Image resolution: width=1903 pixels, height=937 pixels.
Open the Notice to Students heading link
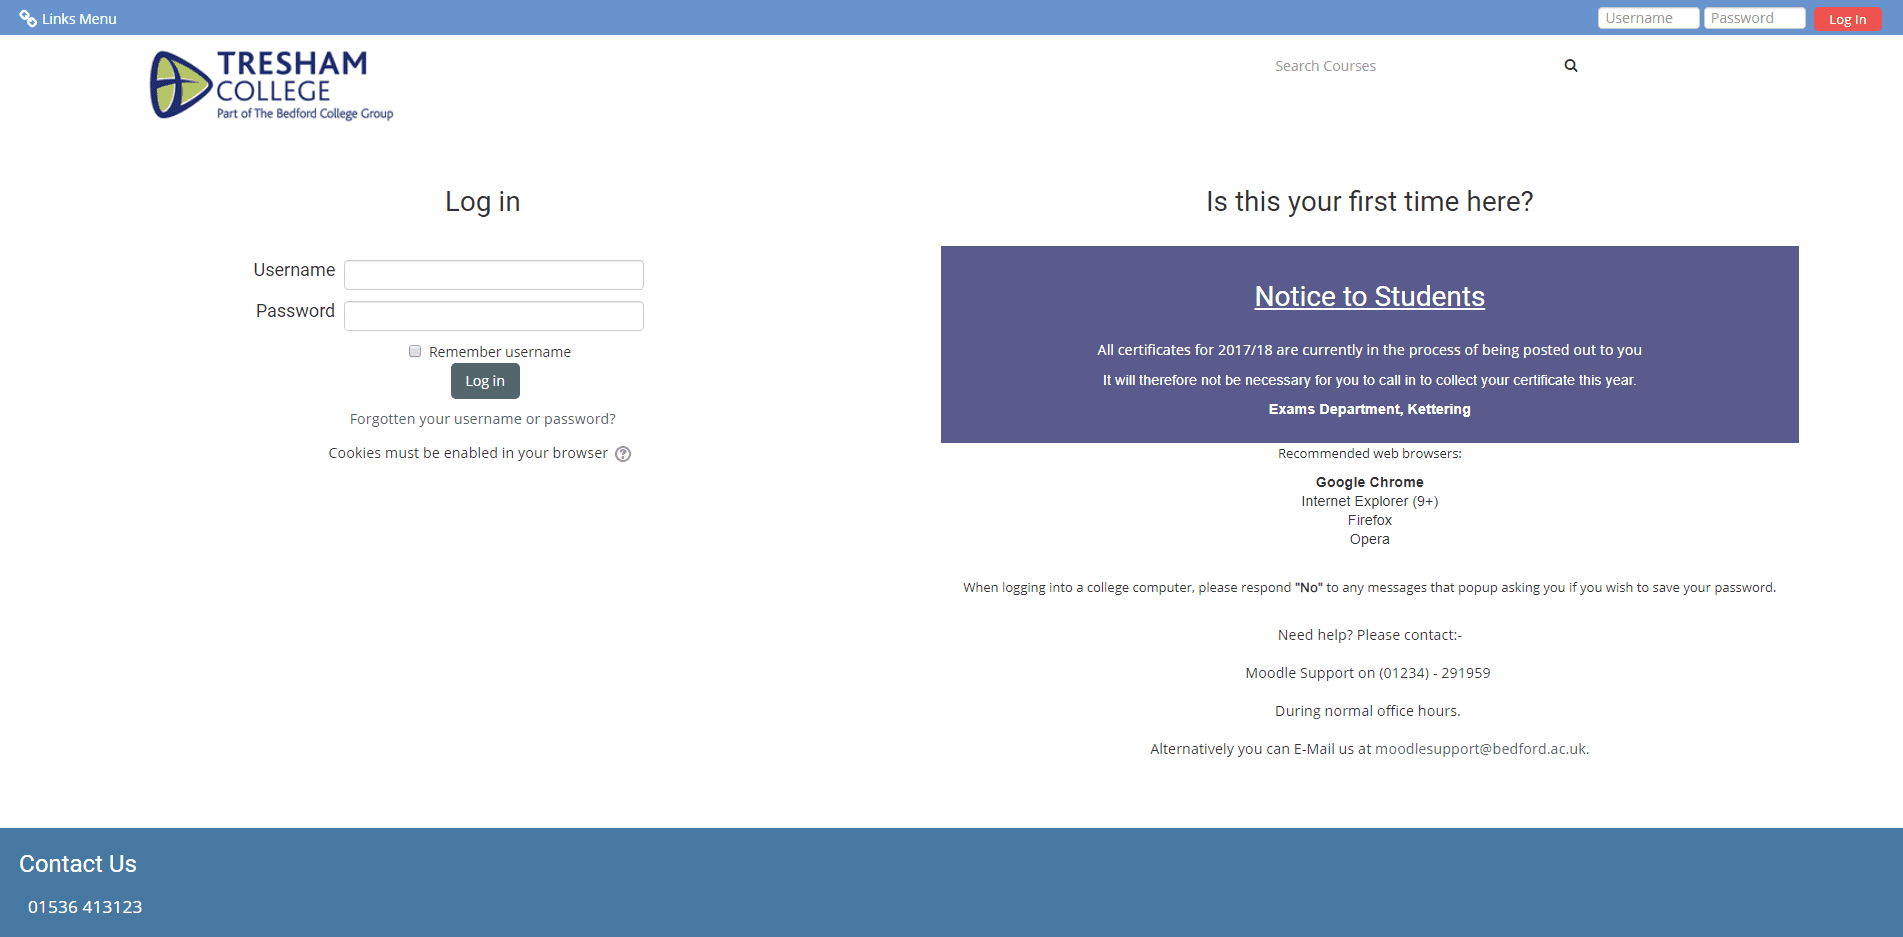point(1370,296)
